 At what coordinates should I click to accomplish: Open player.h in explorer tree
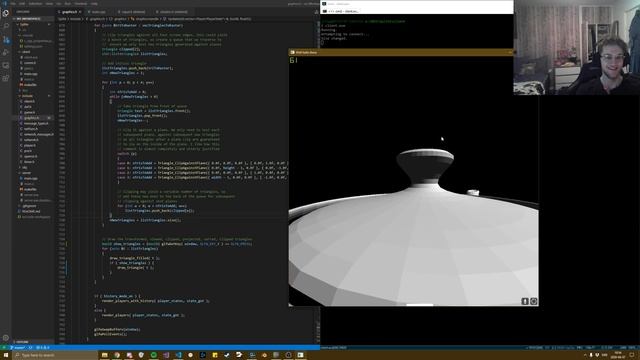pos(30,145)
